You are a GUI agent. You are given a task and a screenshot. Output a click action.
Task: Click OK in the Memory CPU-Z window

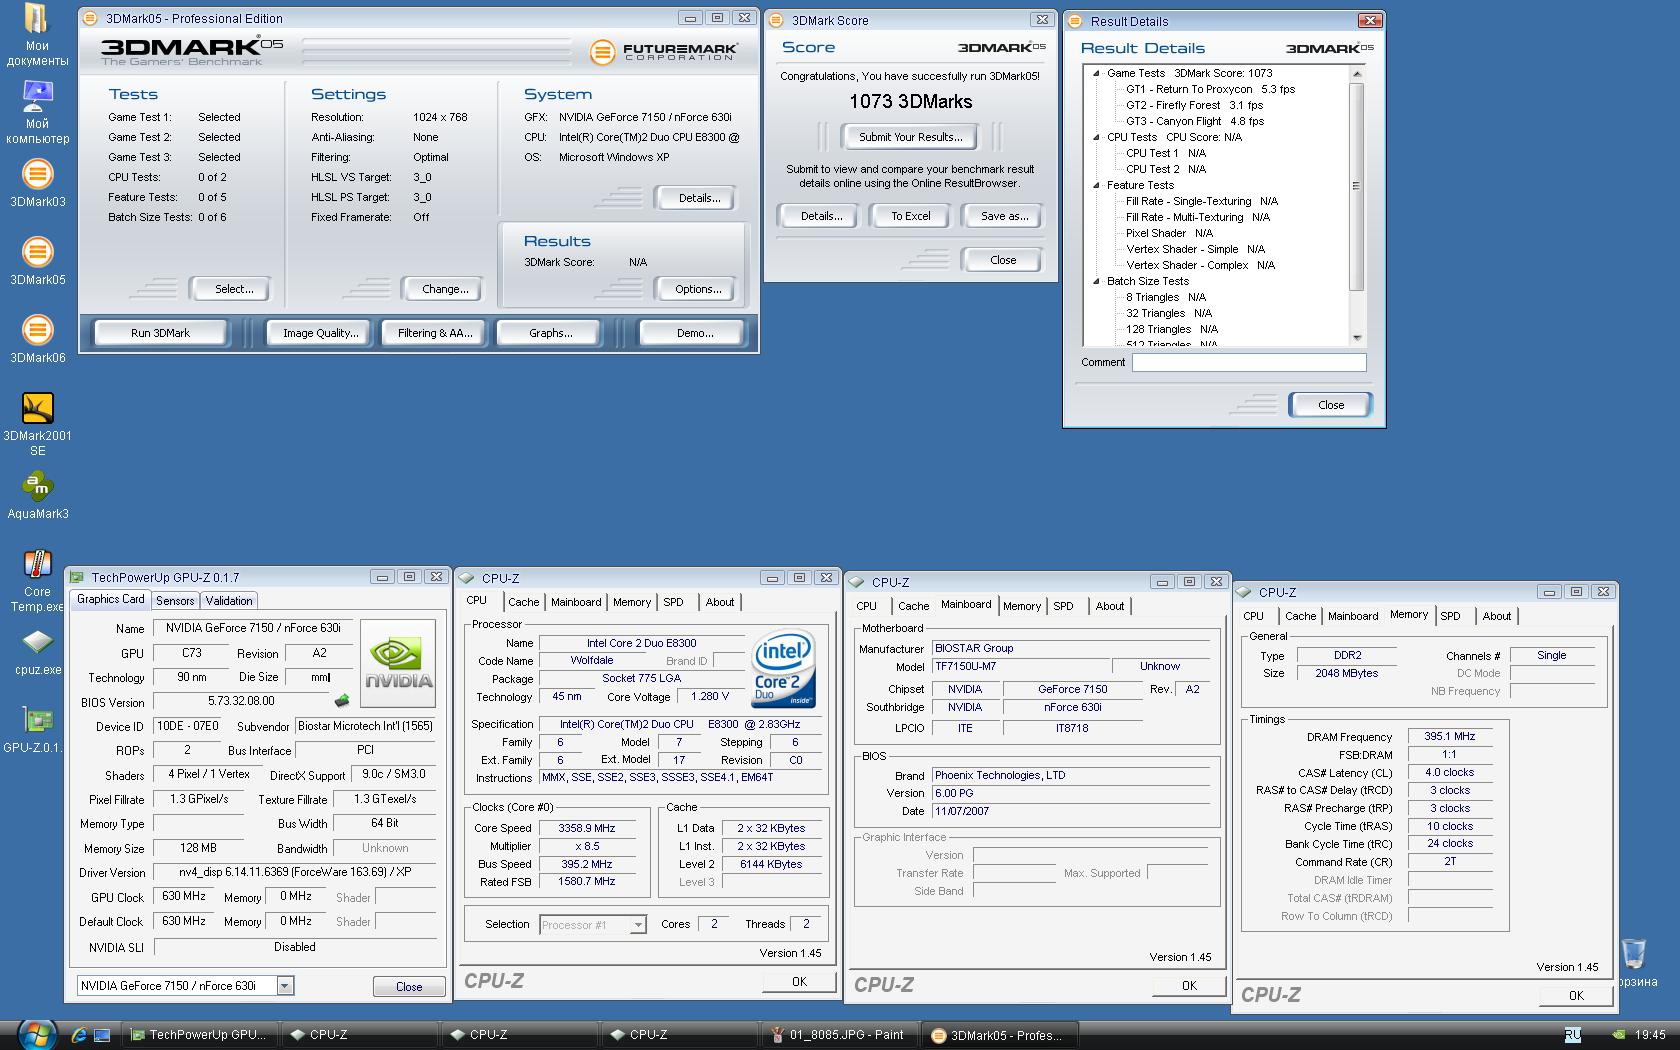[x=1576, y=995]
